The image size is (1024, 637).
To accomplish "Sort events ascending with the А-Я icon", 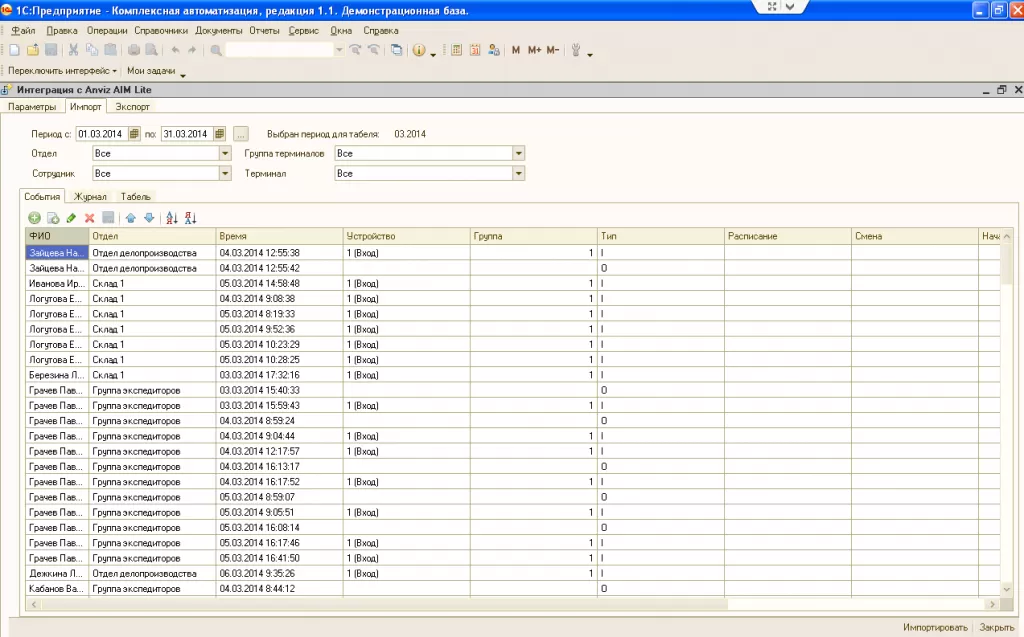I will pyautogui.click(x=170, y=218).
